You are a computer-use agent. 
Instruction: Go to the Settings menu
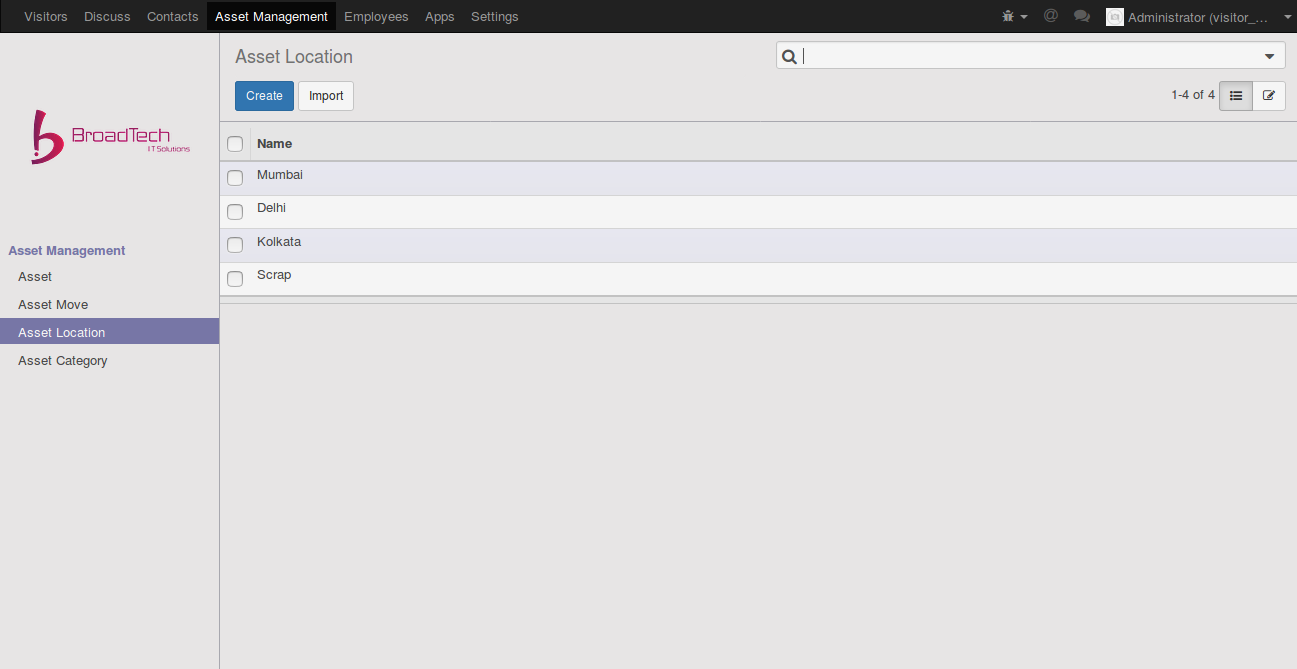494,17
